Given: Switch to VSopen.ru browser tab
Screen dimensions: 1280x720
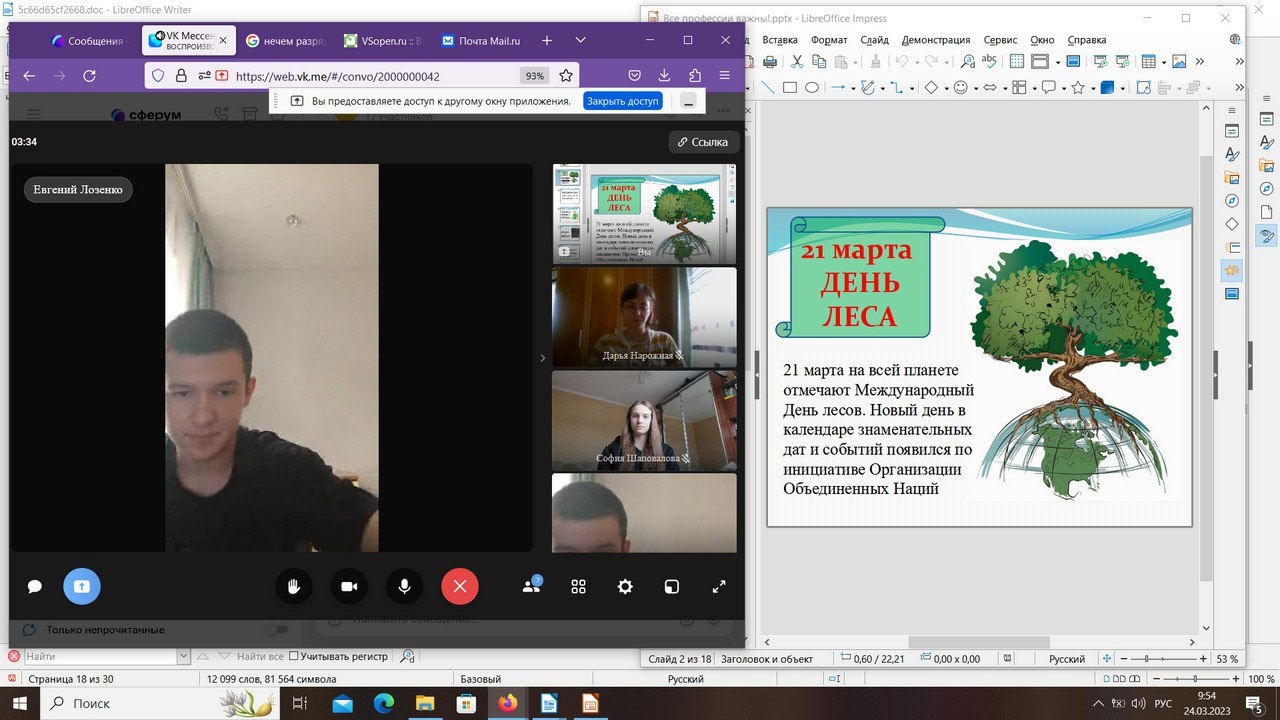Looking at the screenshot, I should 382,41.
